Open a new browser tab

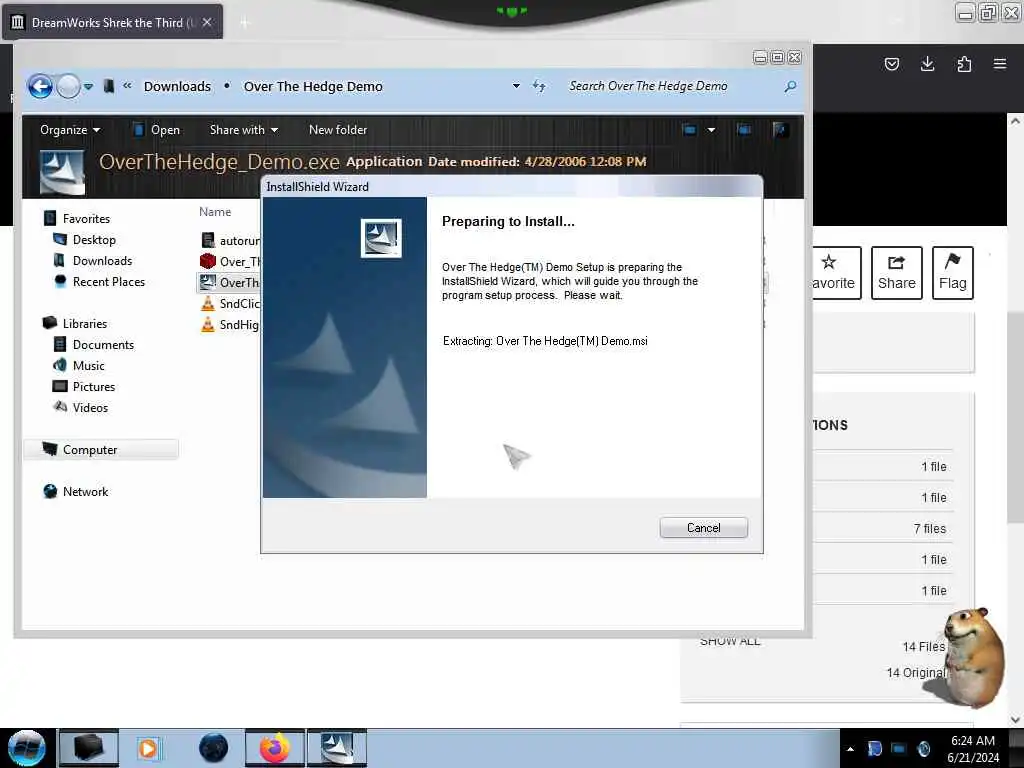(x=245, y=22)
